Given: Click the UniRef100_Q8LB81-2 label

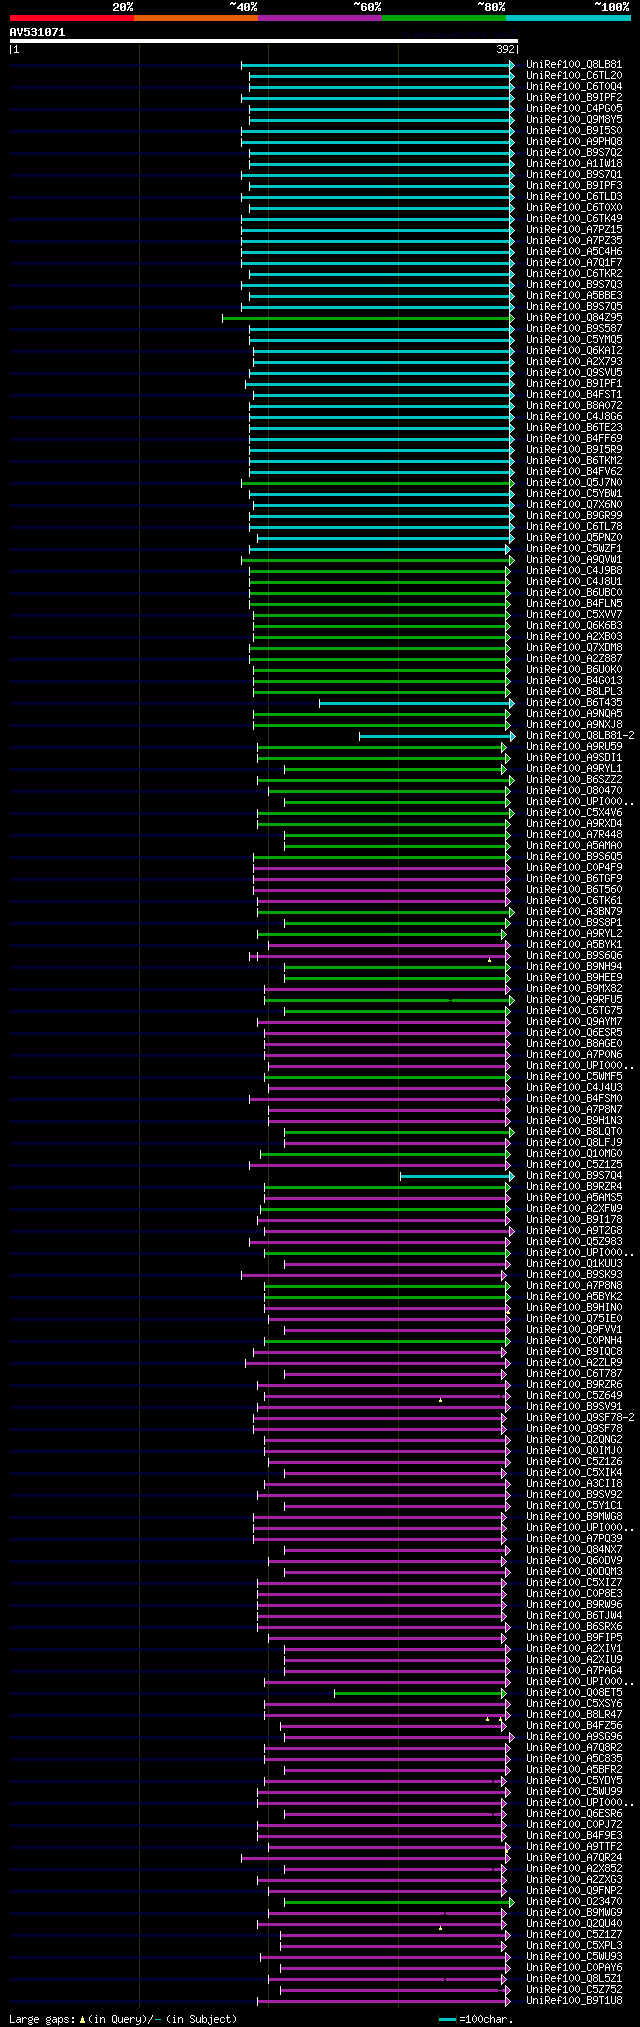Looking at the screenshot, I should point(580,736).
